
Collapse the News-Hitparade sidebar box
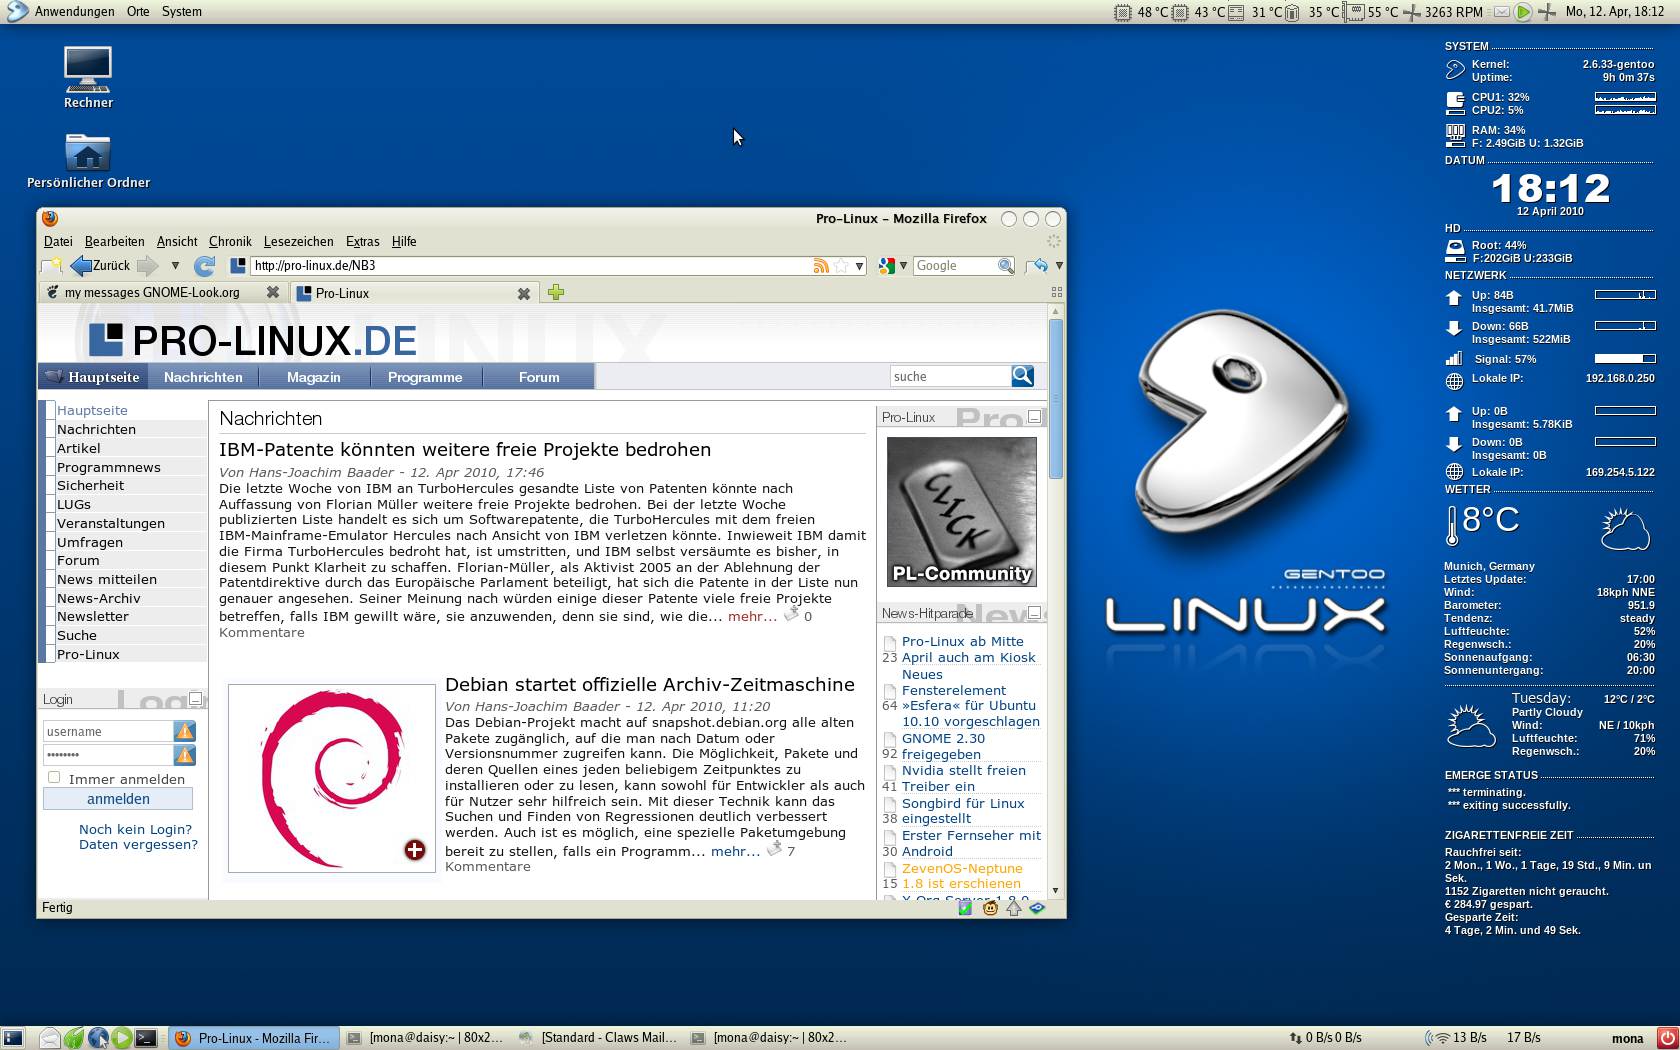[1035, 612]
